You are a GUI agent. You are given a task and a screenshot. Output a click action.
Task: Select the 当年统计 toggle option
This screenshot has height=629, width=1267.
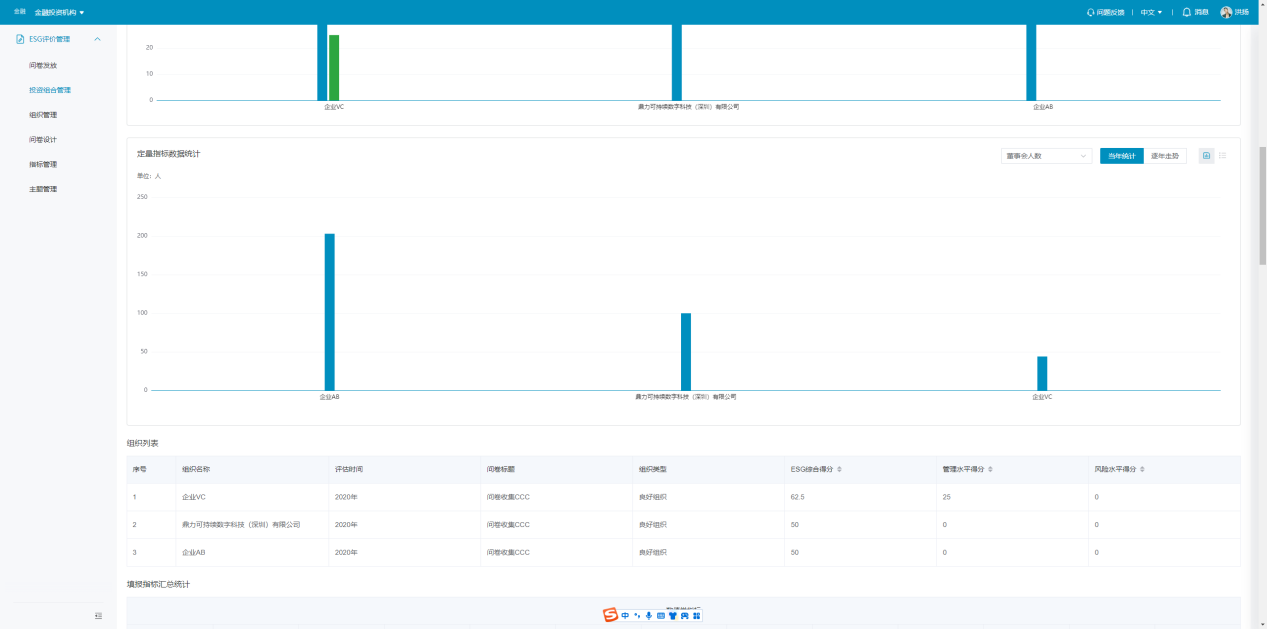pyautogui.click(x=1121, y=156)
